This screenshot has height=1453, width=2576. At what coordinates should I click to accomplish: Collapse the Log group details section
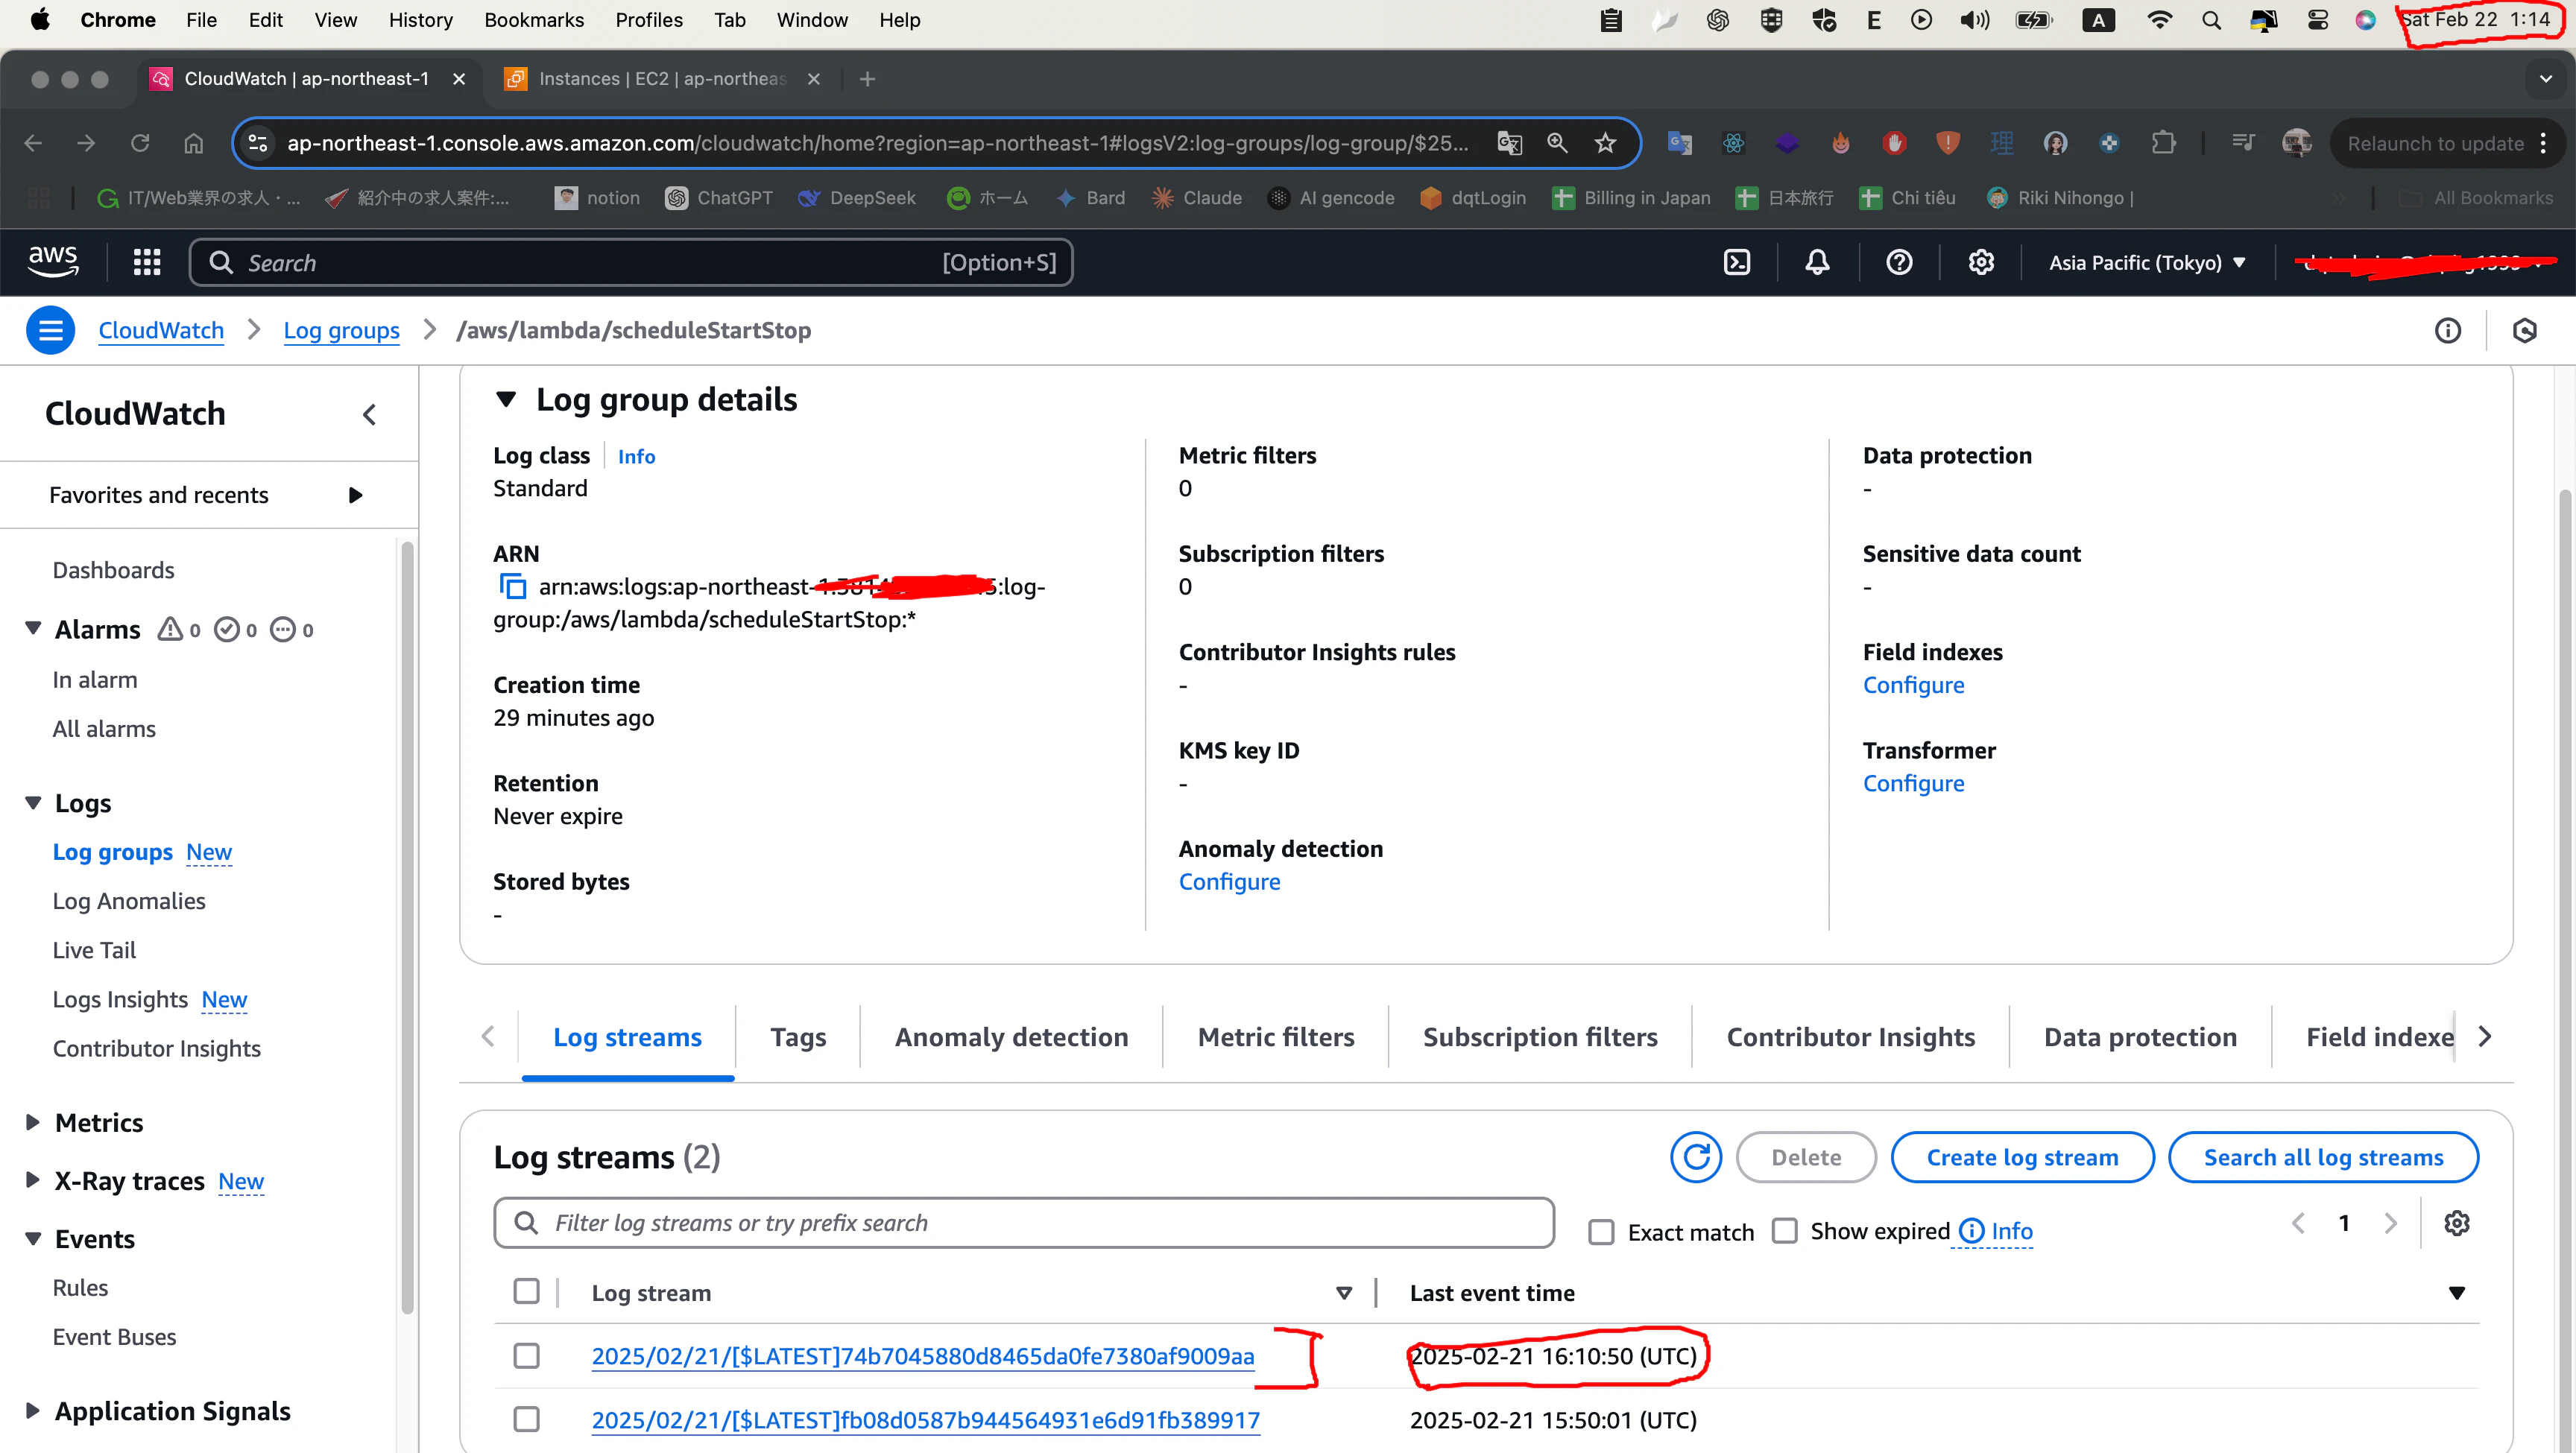click(506, 400)
